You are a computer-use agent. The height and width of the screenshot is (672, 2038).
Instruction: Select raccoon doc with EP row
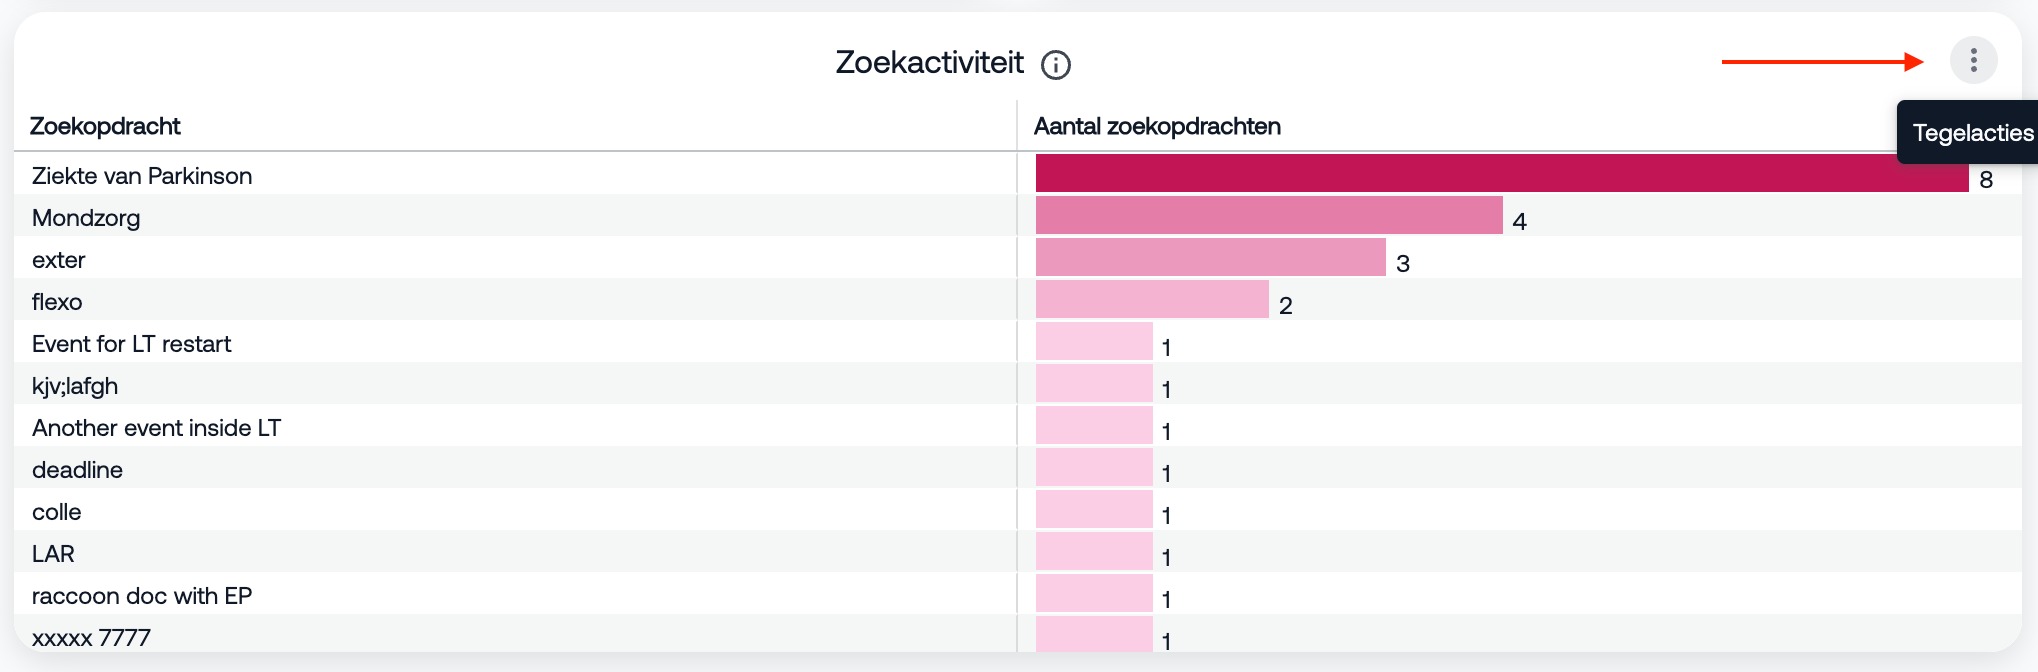(x=142, y=596)
